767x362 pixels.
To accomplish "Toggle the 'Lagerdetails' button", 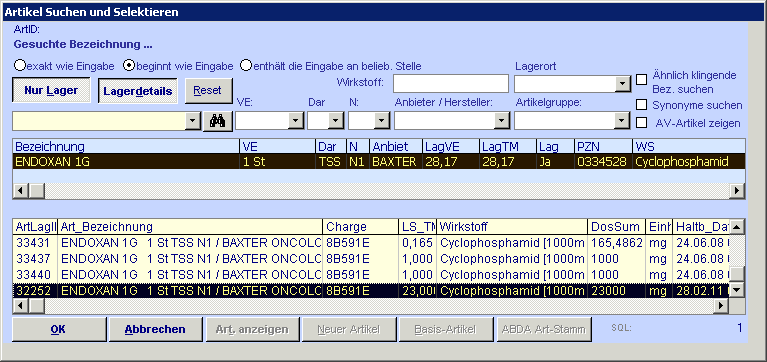I will (138, 91).
